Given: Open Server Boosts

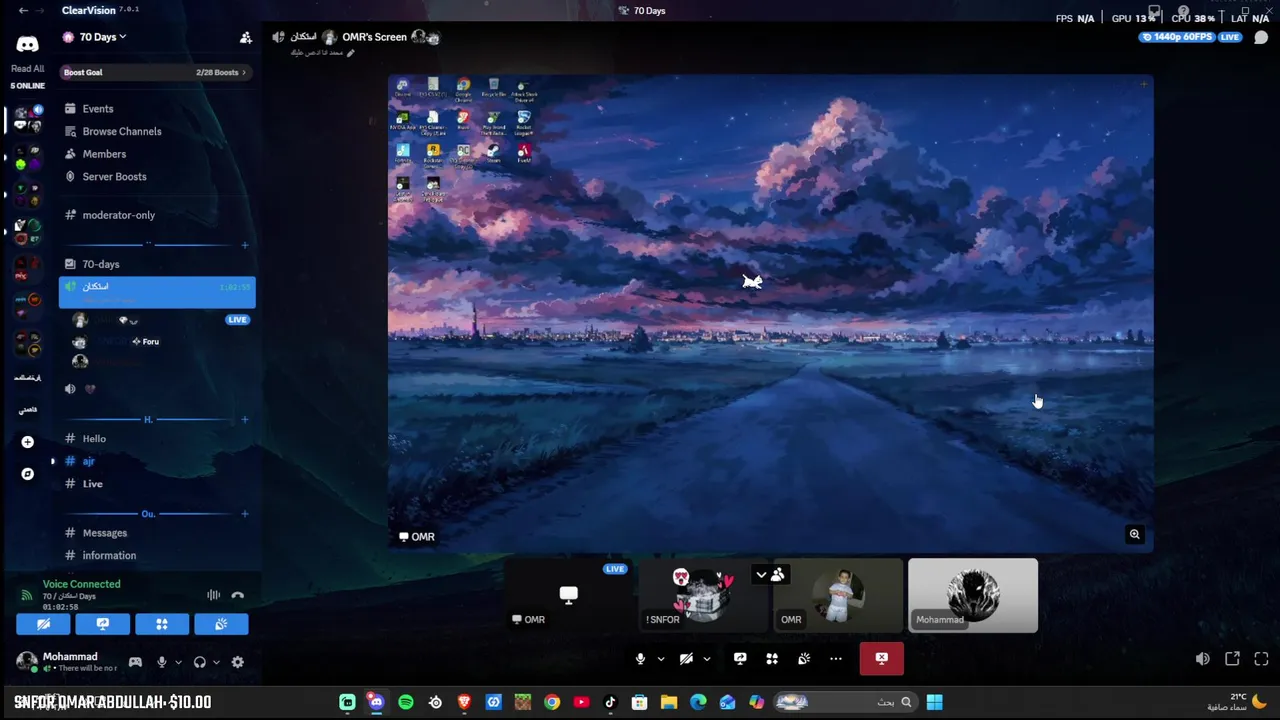Looking at the screenshot, I should click(114, 177).
